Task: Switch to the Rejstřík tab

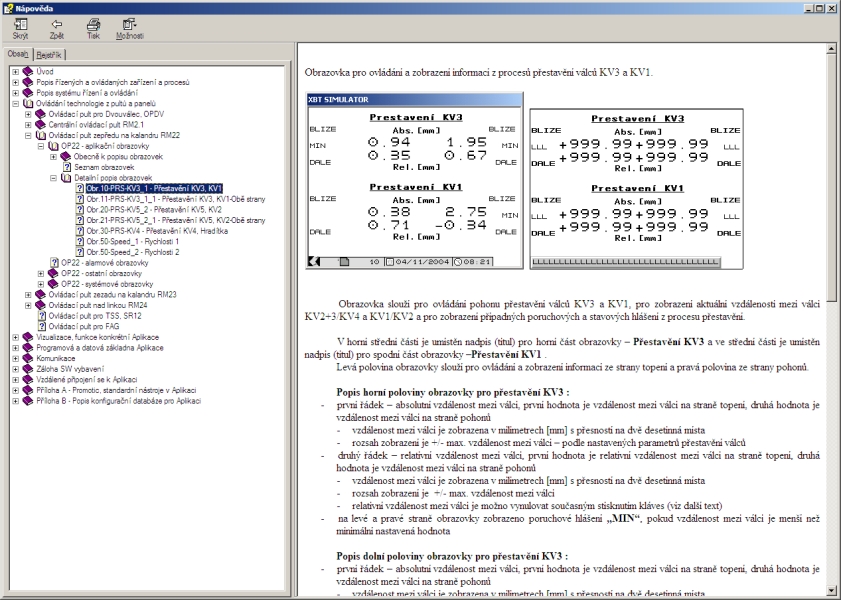Action: [49, 55]
